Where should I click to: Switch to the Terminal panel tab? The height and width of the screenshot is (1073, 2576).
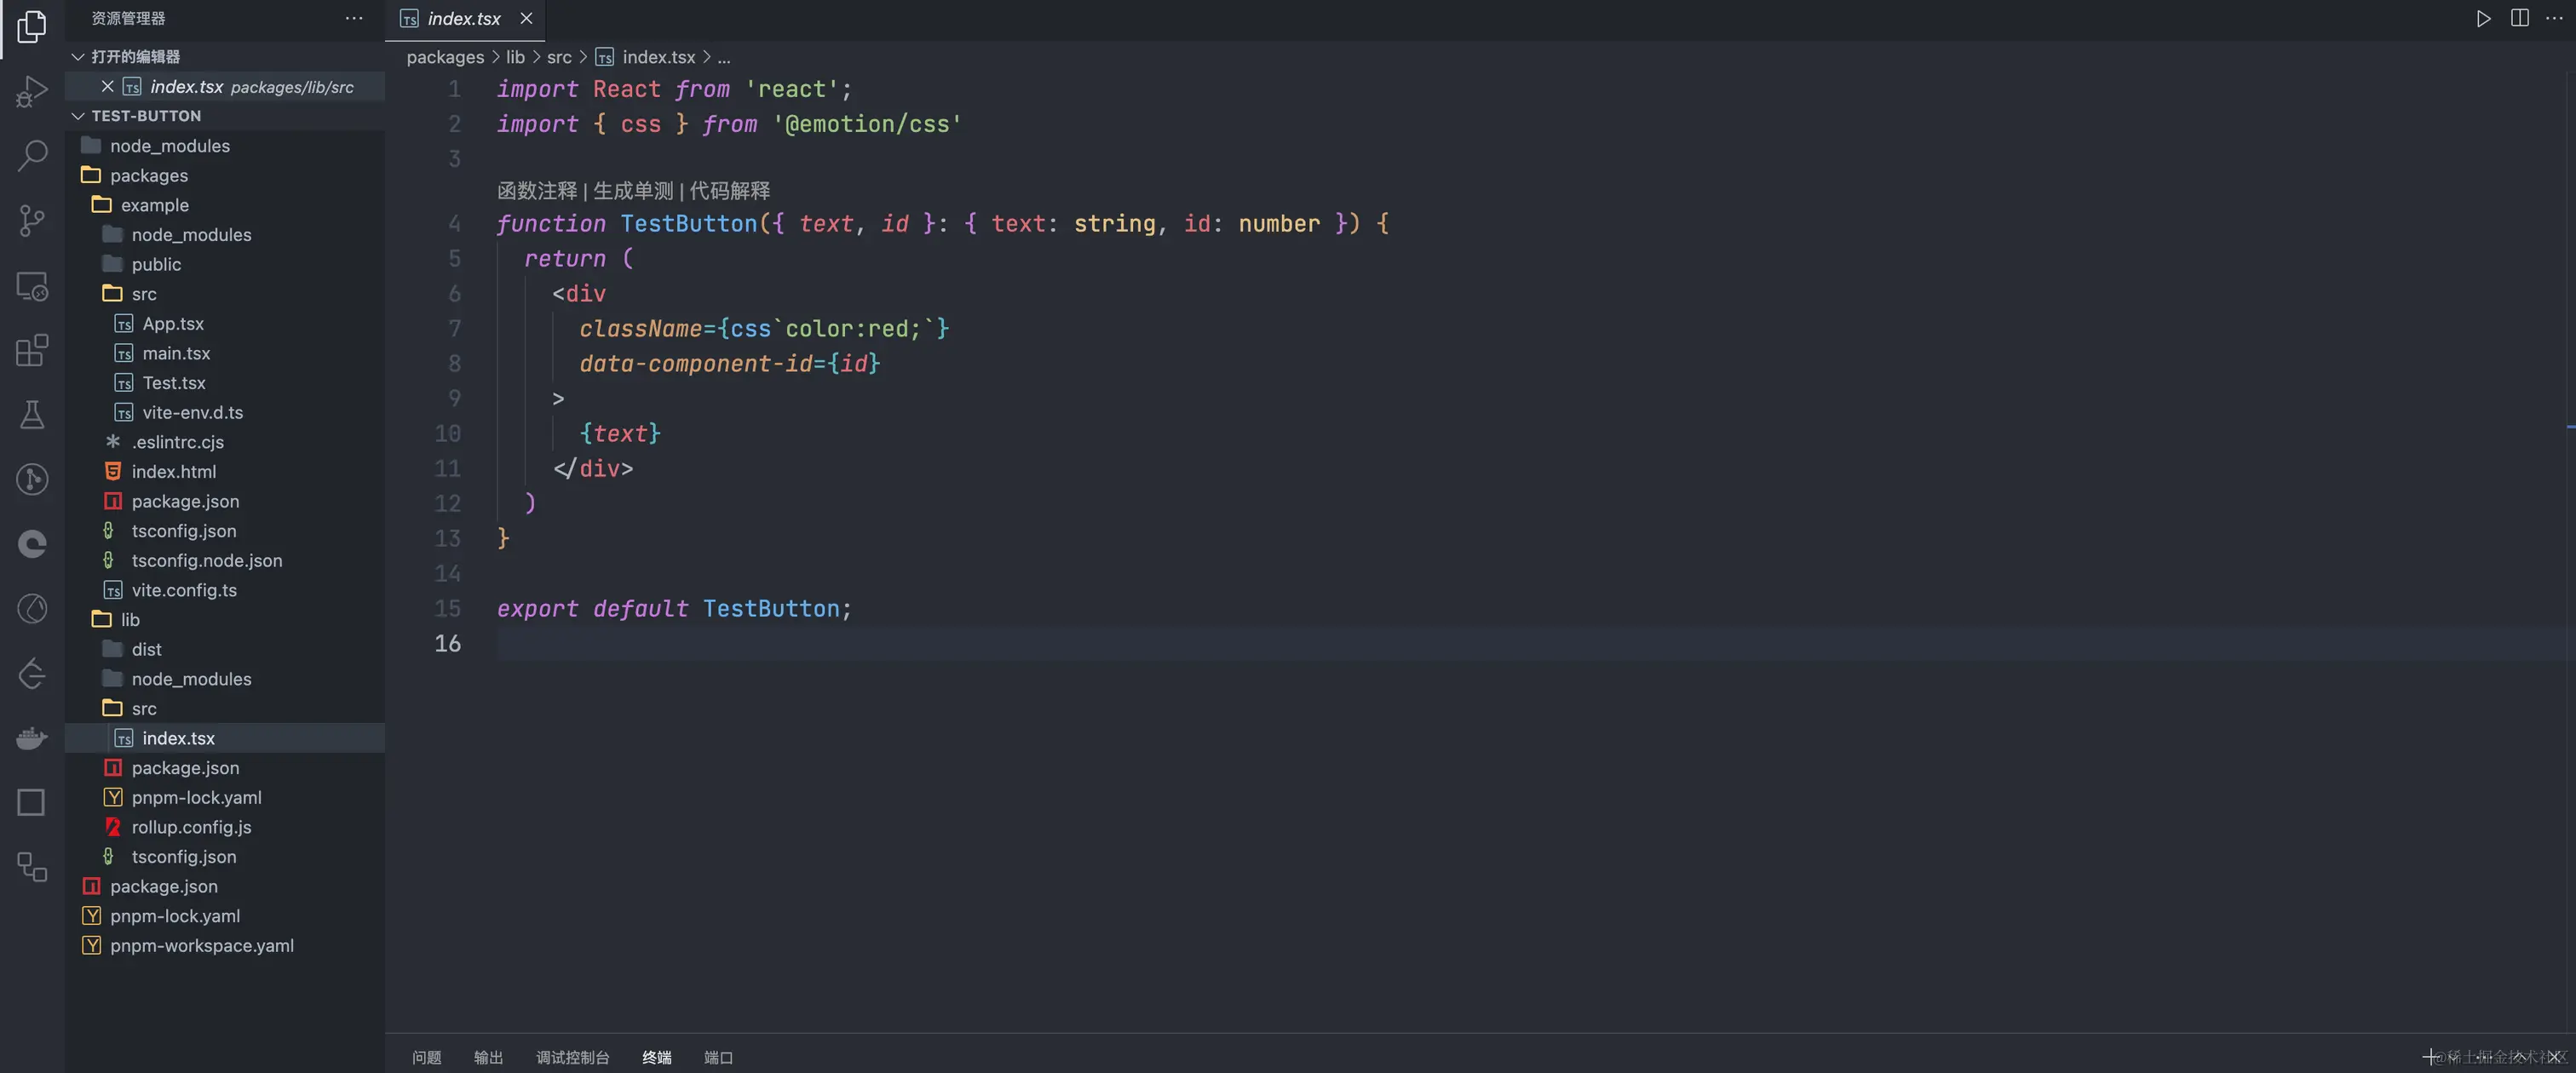(657, 1057)
